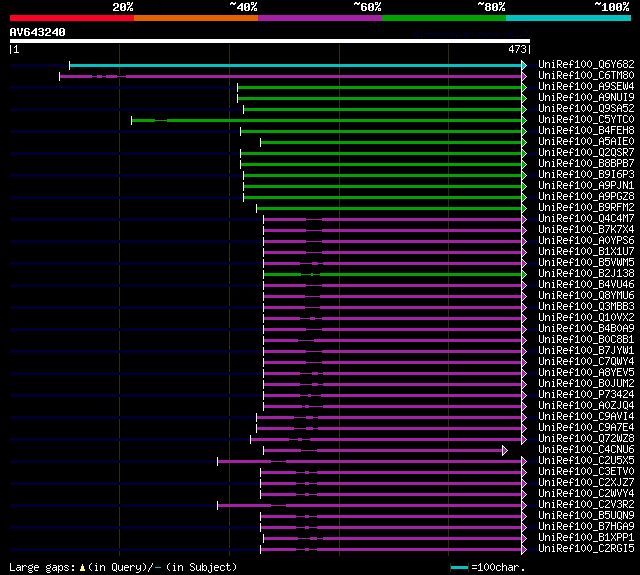Screen dimensions: 640x575
Task: Click the purple alignment bar for C6TM80
Action: point(291,76)
